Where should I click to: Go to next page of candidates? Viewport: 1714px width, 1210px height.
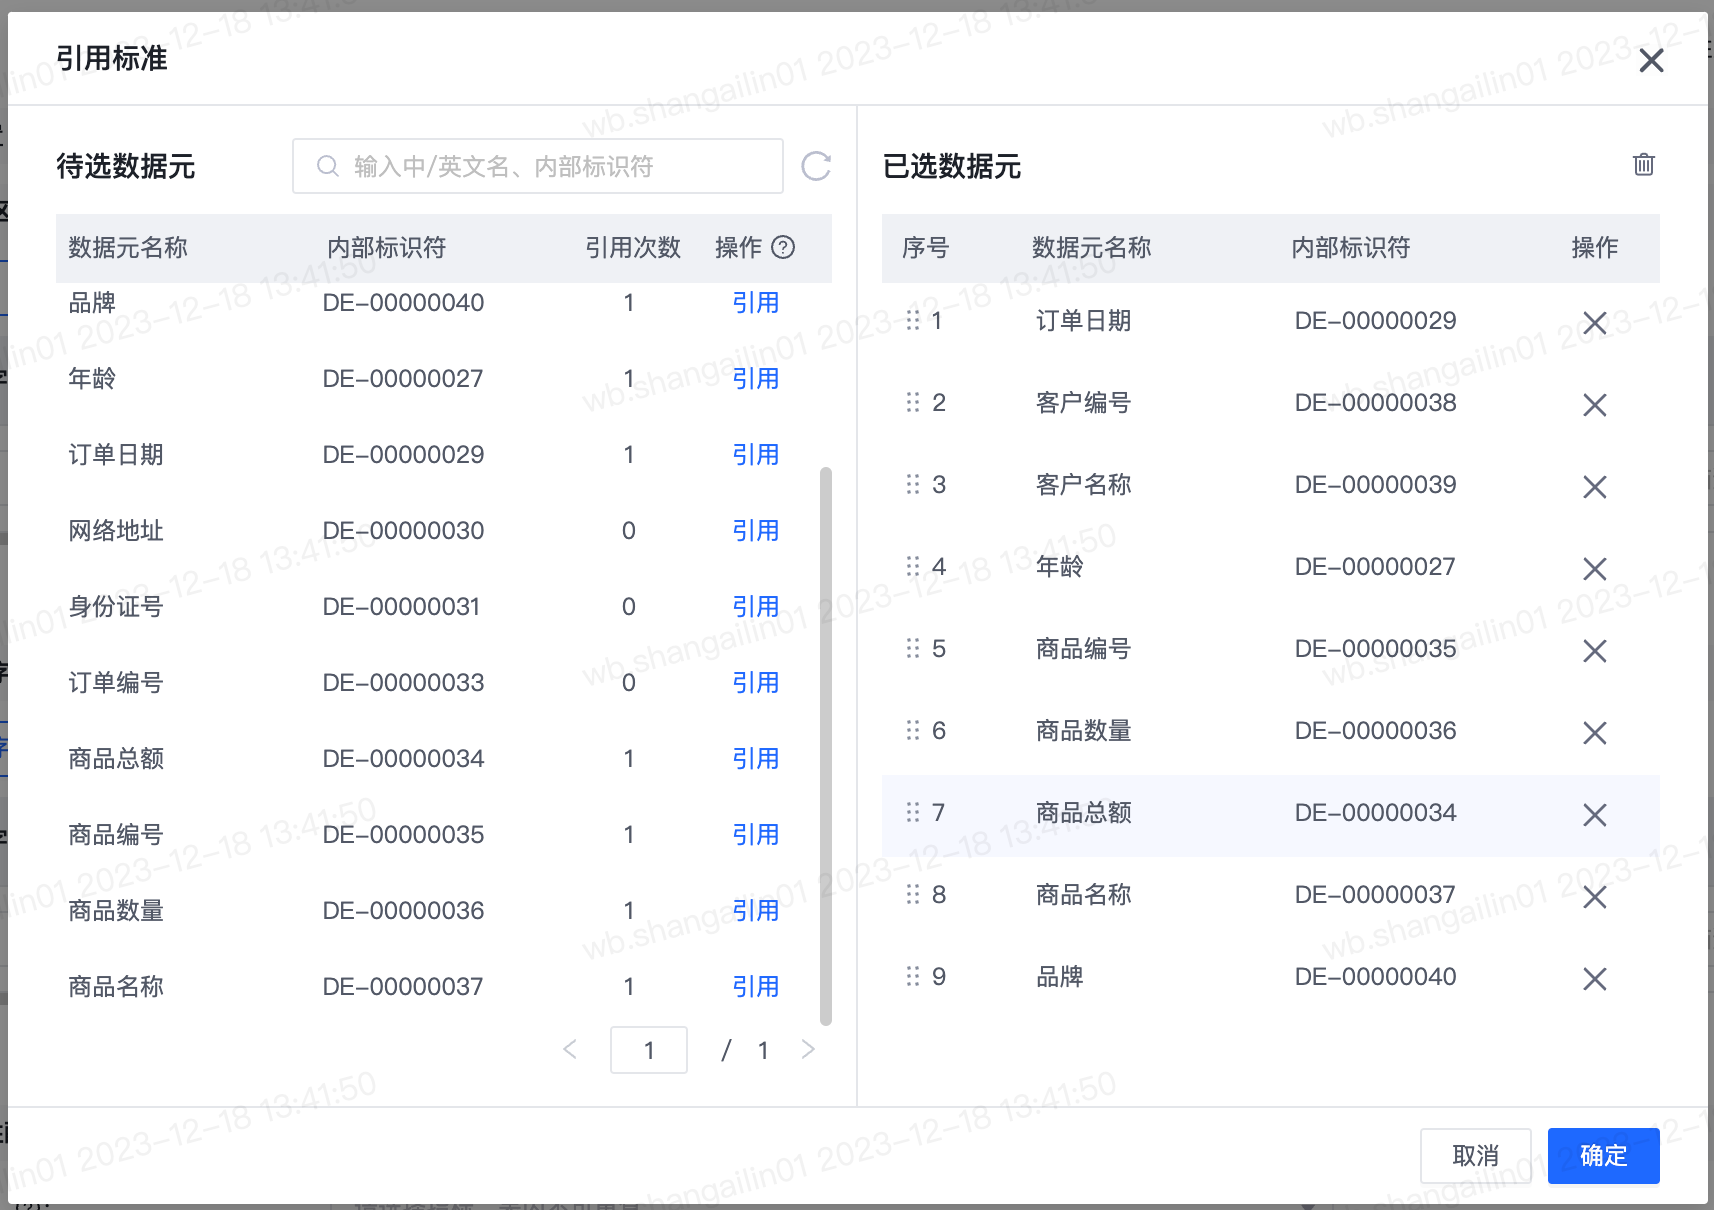808,1049
